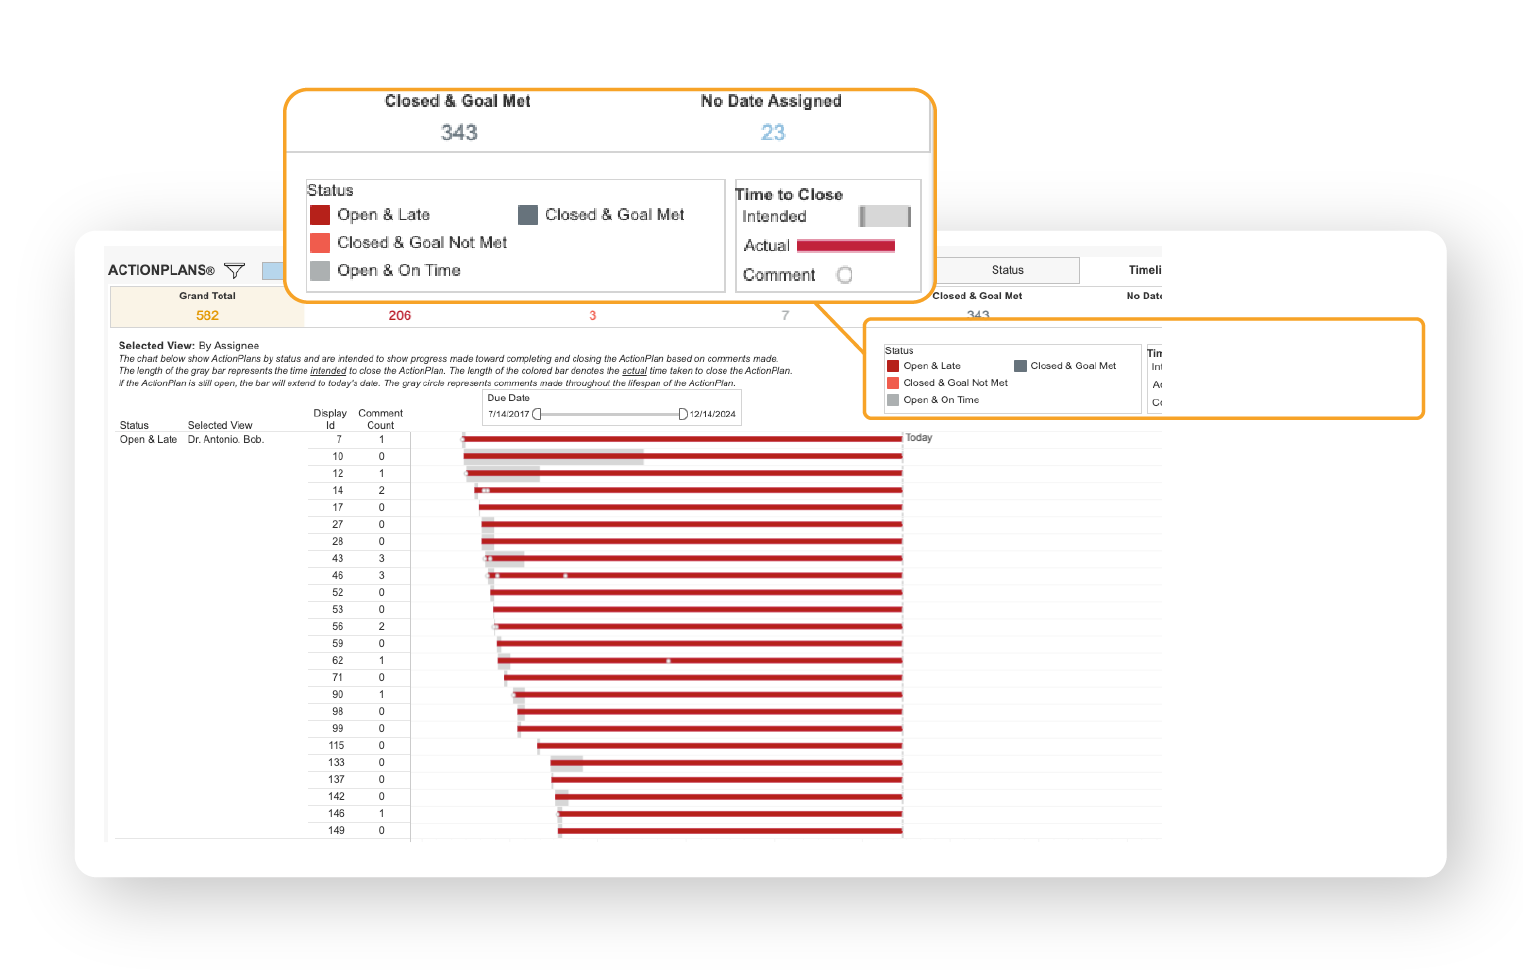Click the gray Intended bar sample in legend
This screenshot has height=980, width=1523.
tap(885, 216)
